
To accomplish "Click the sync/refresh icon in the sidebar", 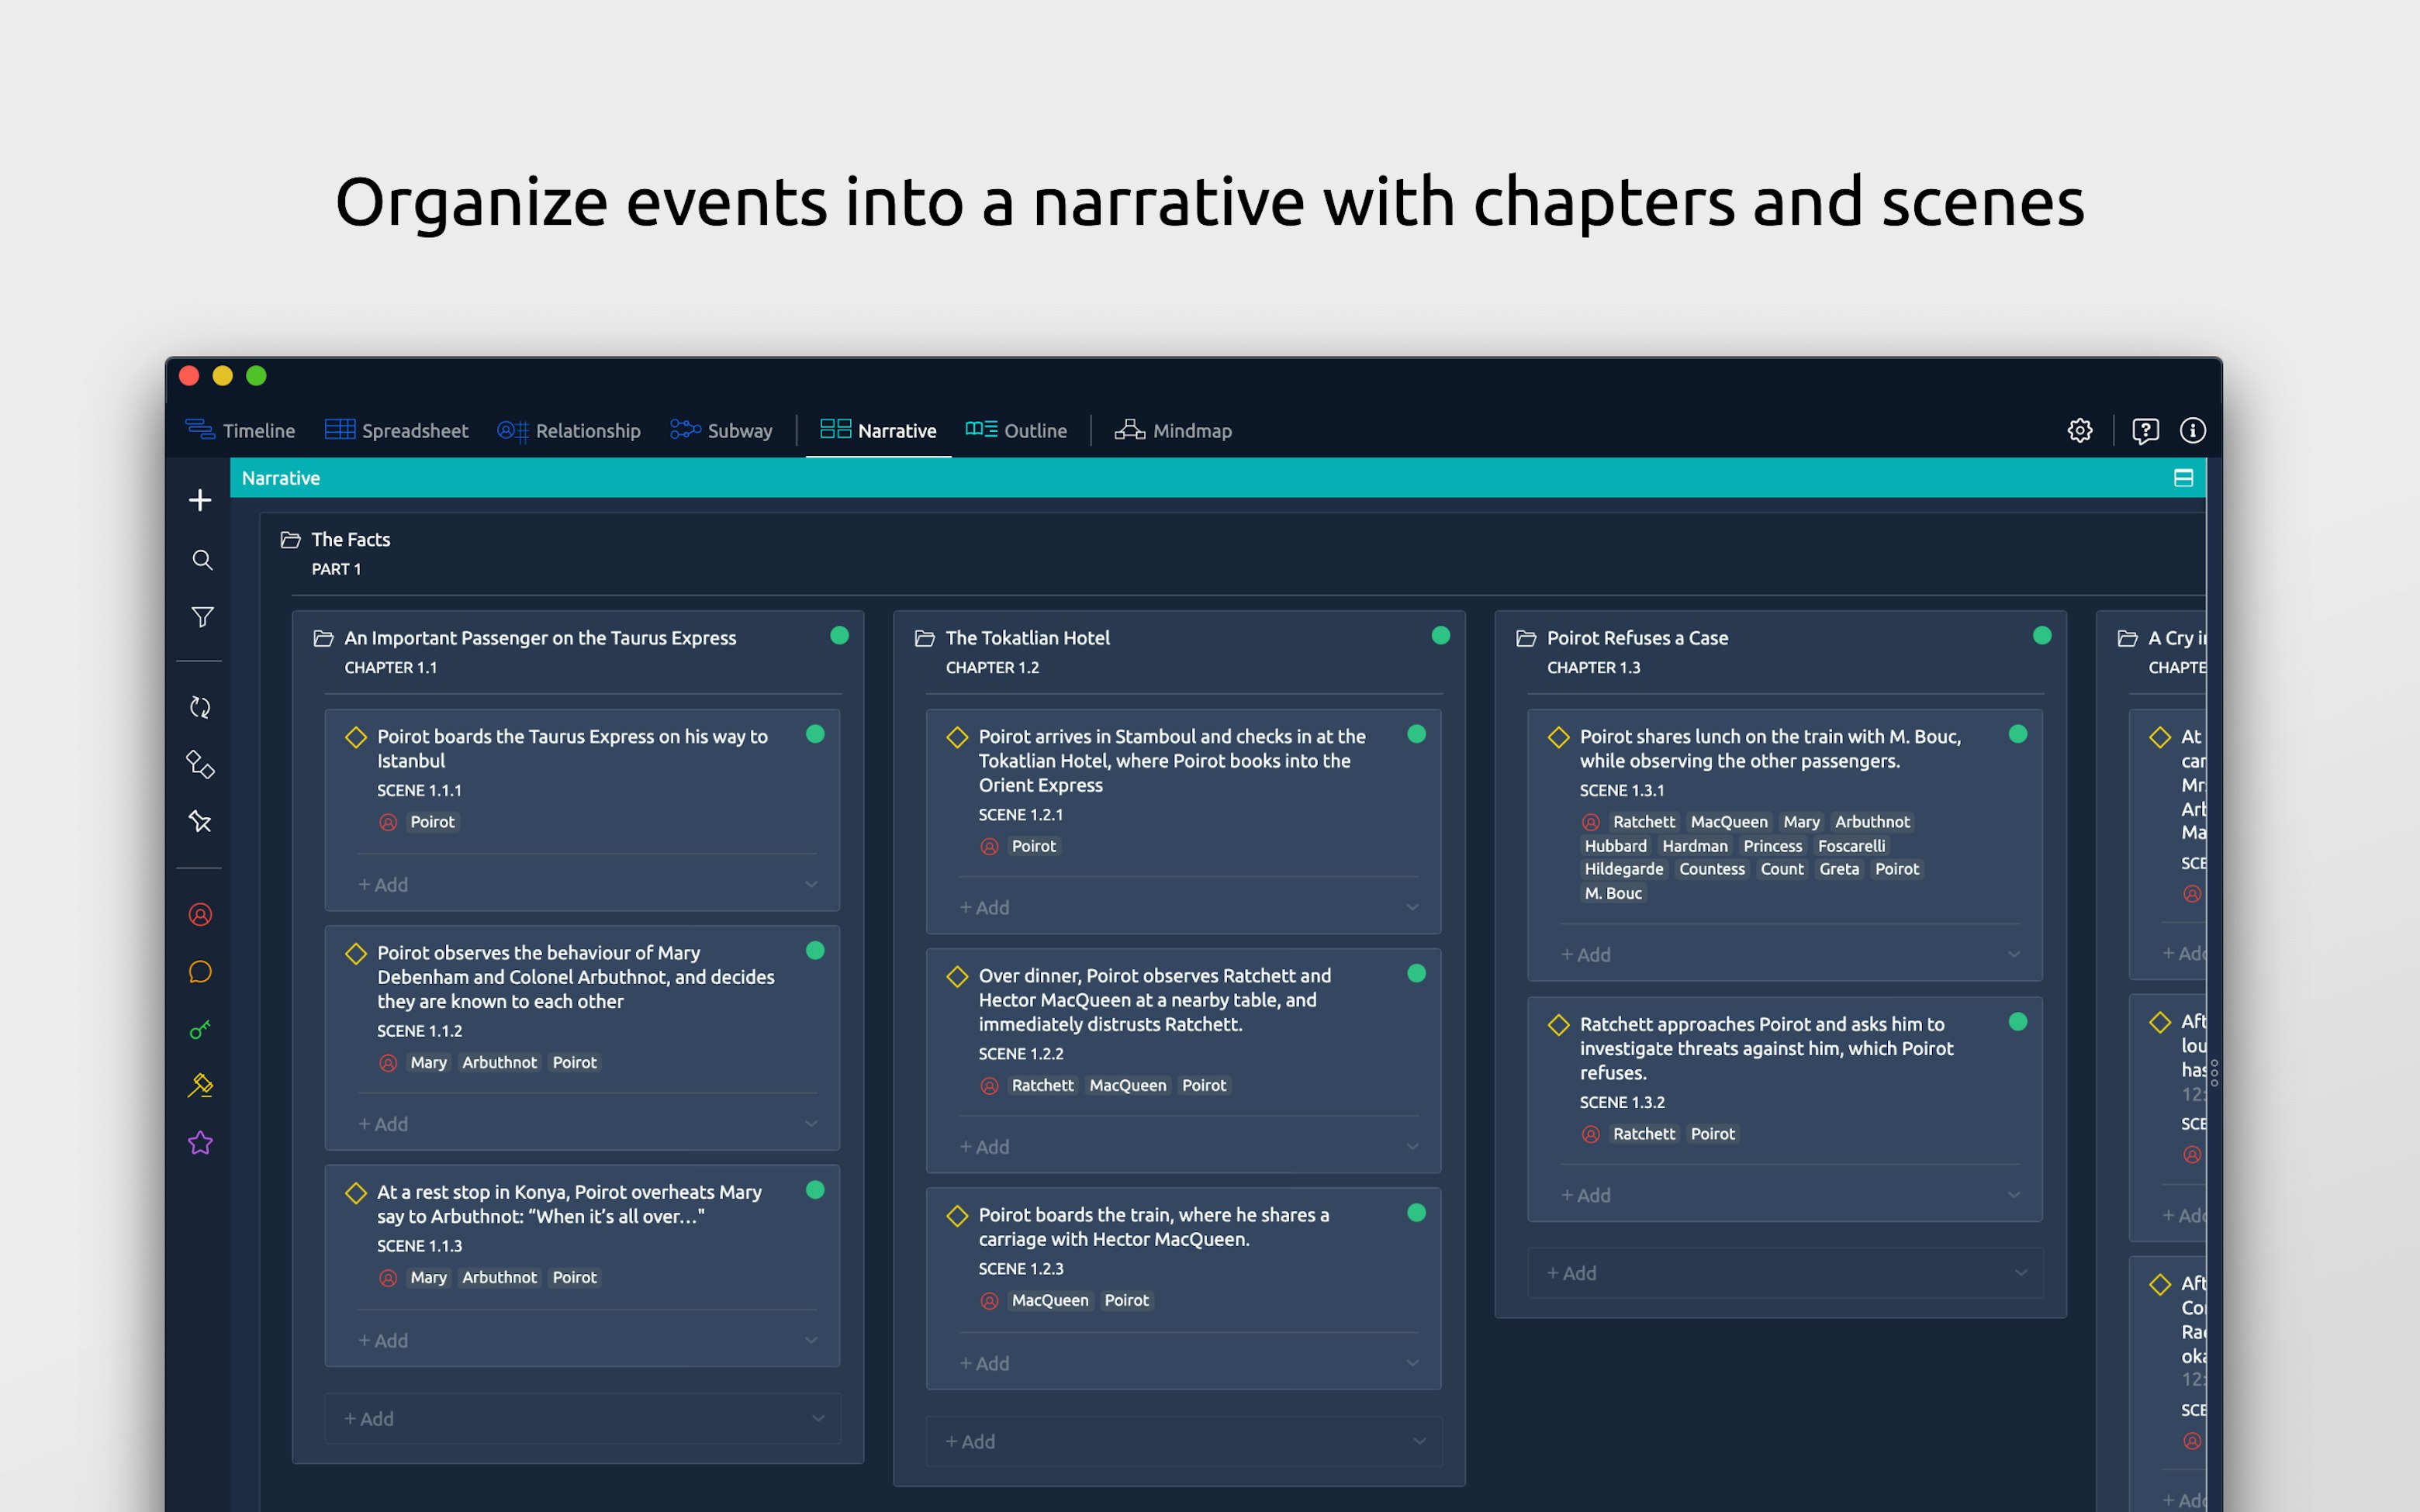I will pyautogui.click(x=200, y=707).
